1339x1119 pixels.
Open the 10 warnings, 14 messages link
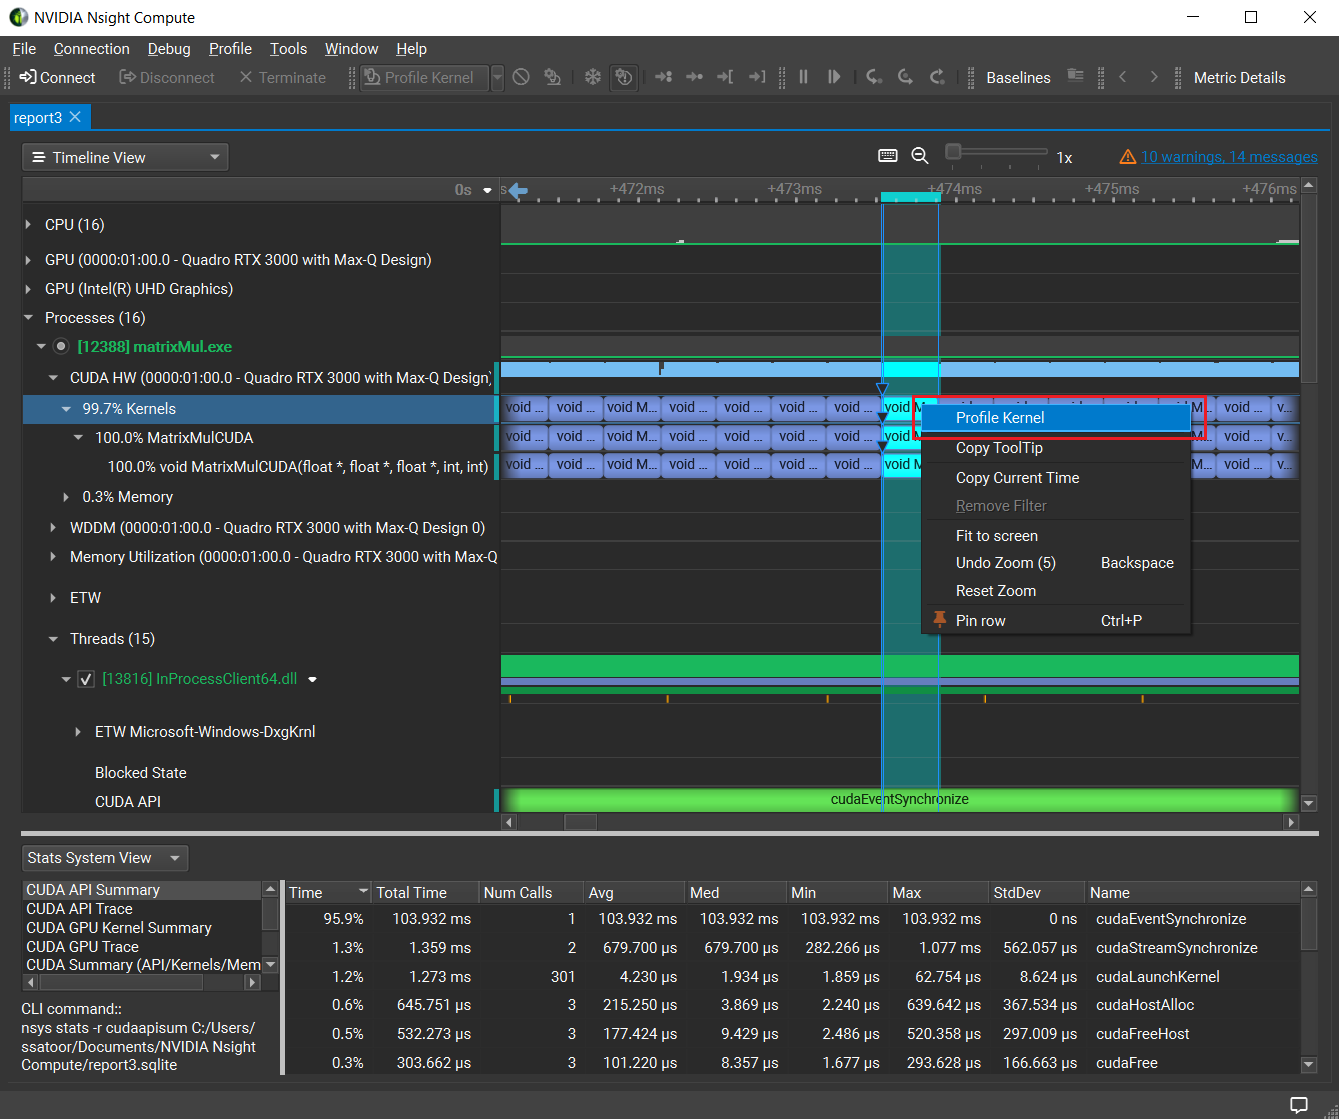[1228, 157]
